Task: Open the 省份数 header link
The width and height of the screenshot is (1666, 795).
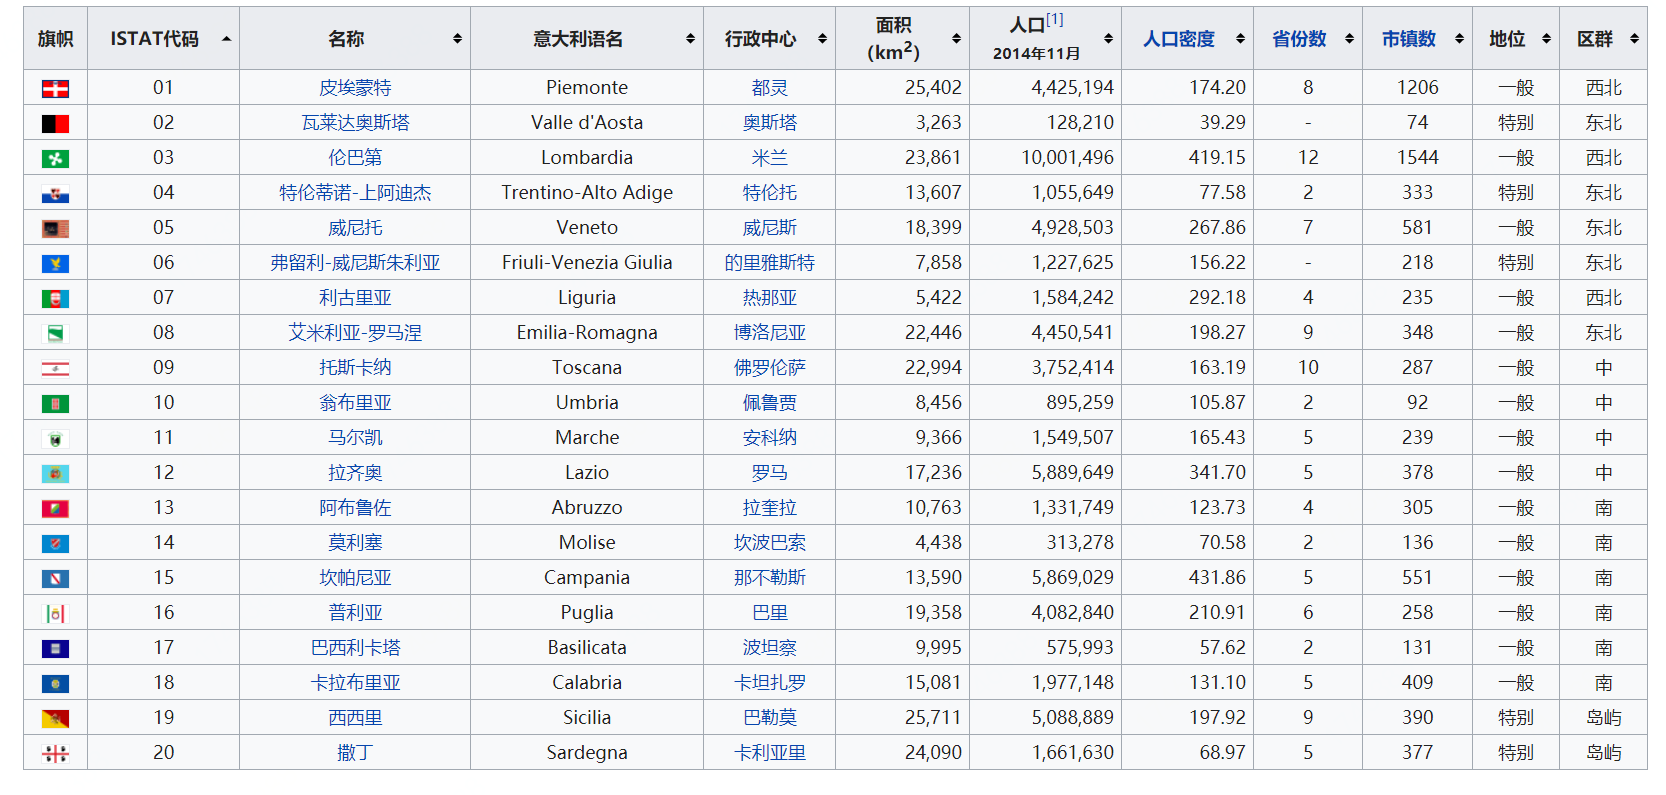Action: pos(1299,39)
